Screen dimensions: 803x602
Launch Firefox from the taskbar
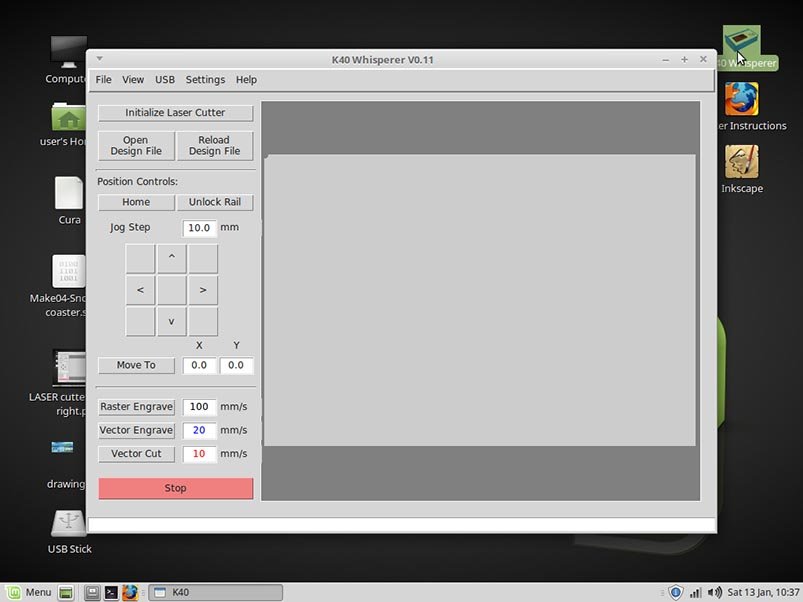point(130,592)
